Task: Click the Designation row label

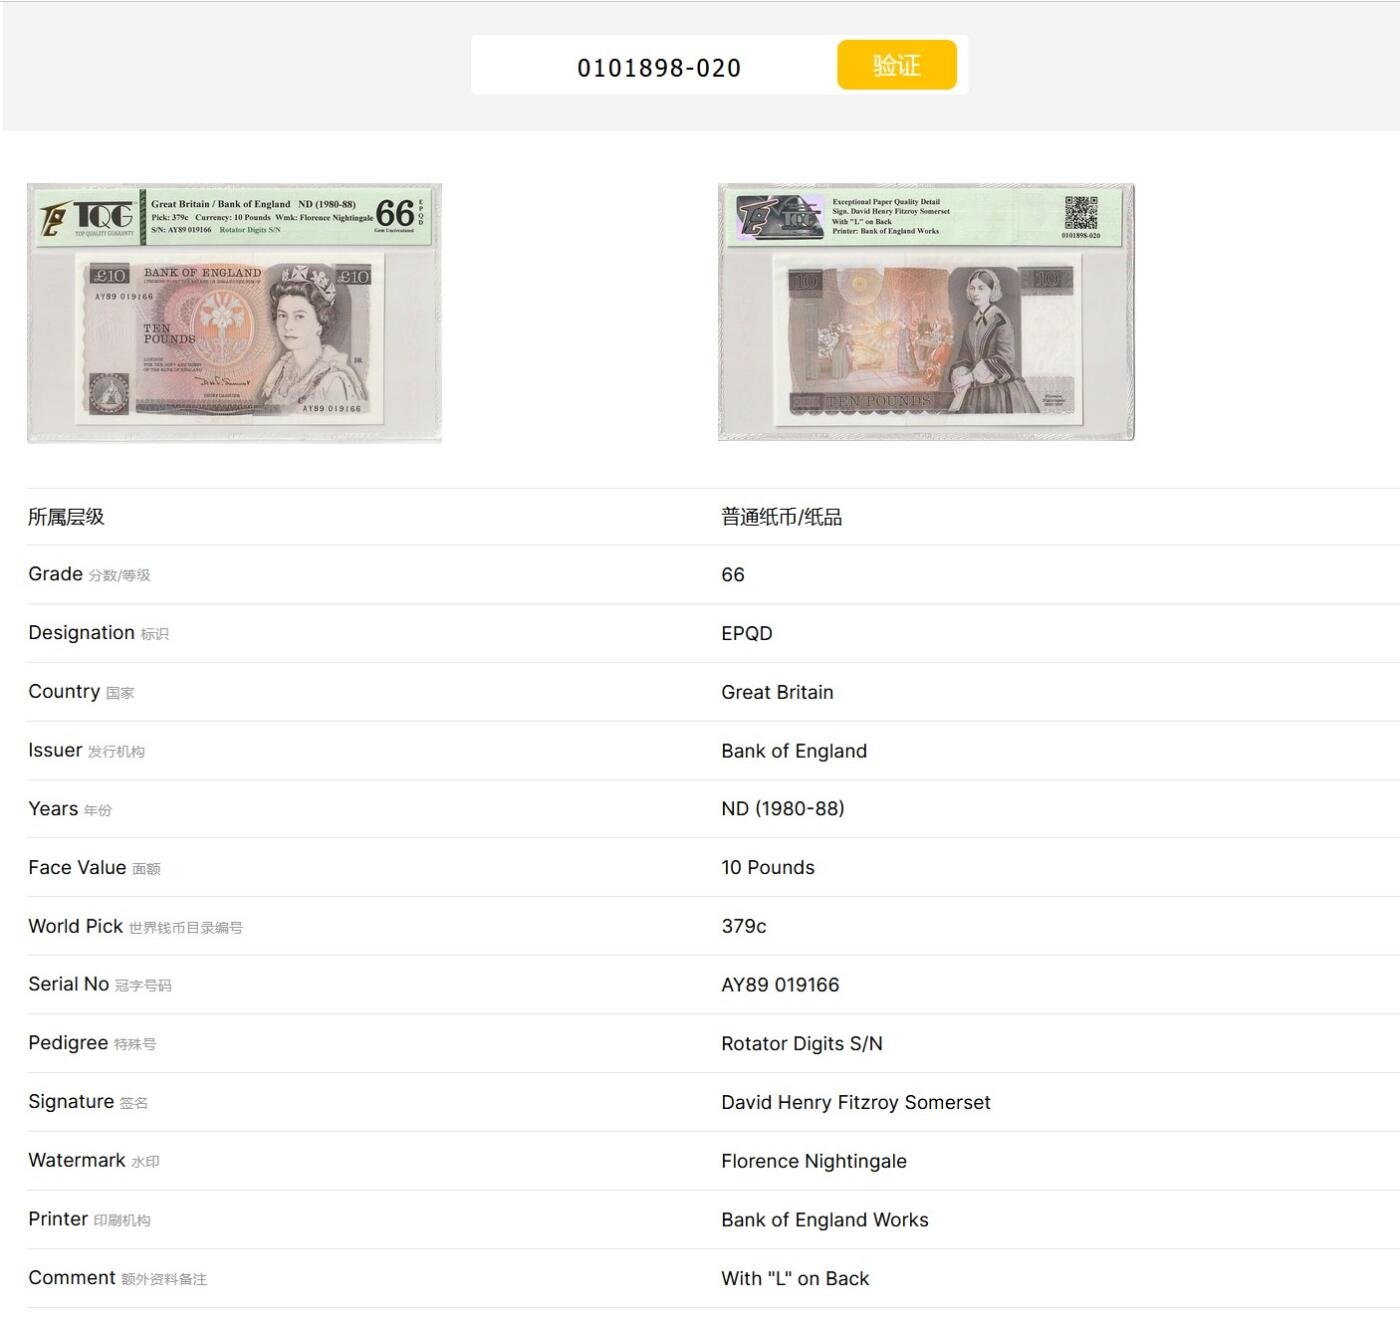Action: [x=98, y=633]
